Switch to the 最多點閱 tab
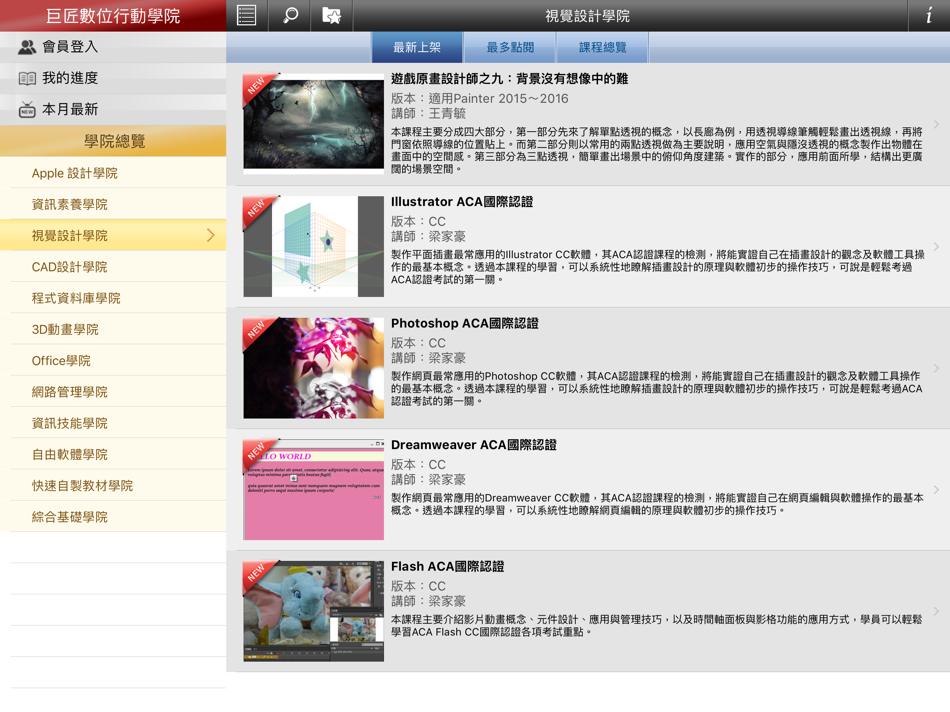The height and width of the screenshot is (712, 950). [510, 47]
